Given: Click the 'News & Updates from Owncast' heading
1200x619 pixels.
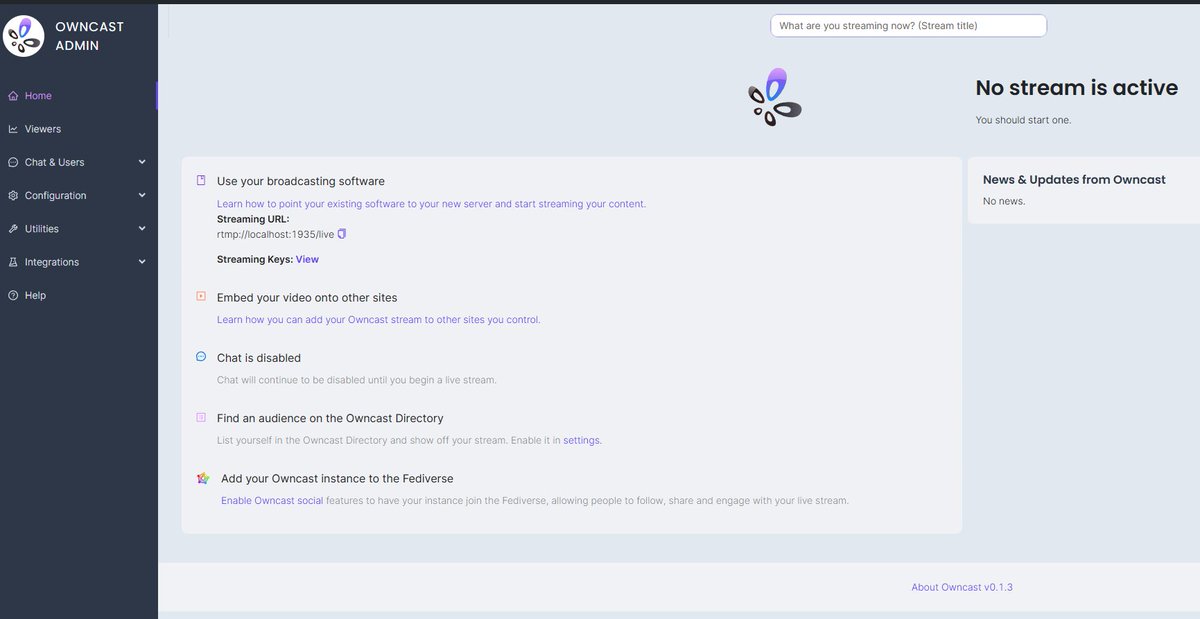Looking at the screenshot, I should [1074, 180].
